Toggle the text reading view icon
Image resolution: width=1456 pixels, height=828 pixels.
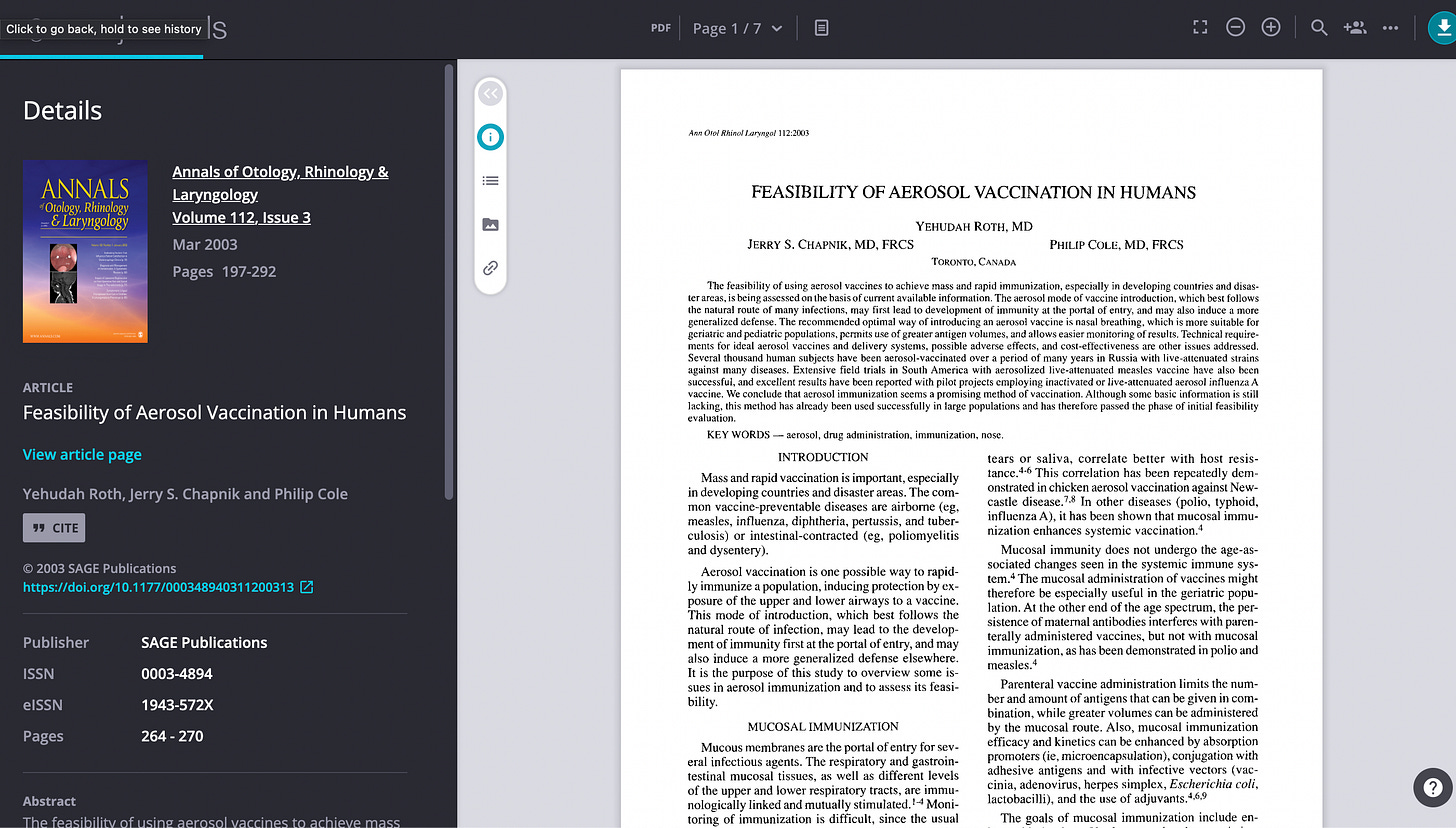pos(821,28)
